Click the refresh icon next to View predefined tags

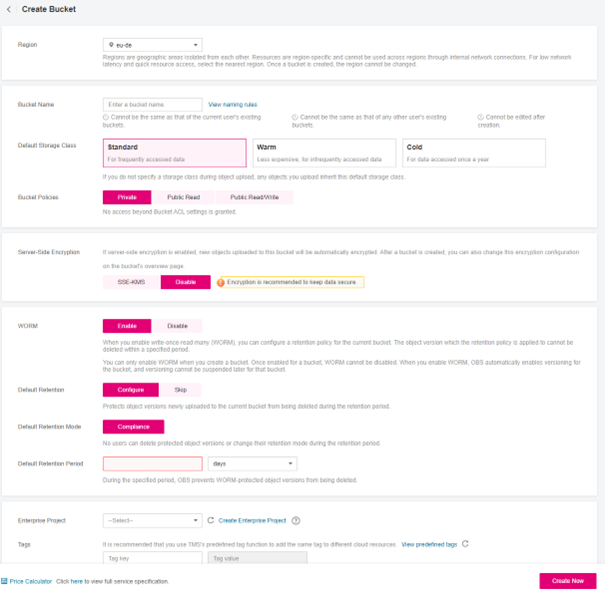point(466,544)
